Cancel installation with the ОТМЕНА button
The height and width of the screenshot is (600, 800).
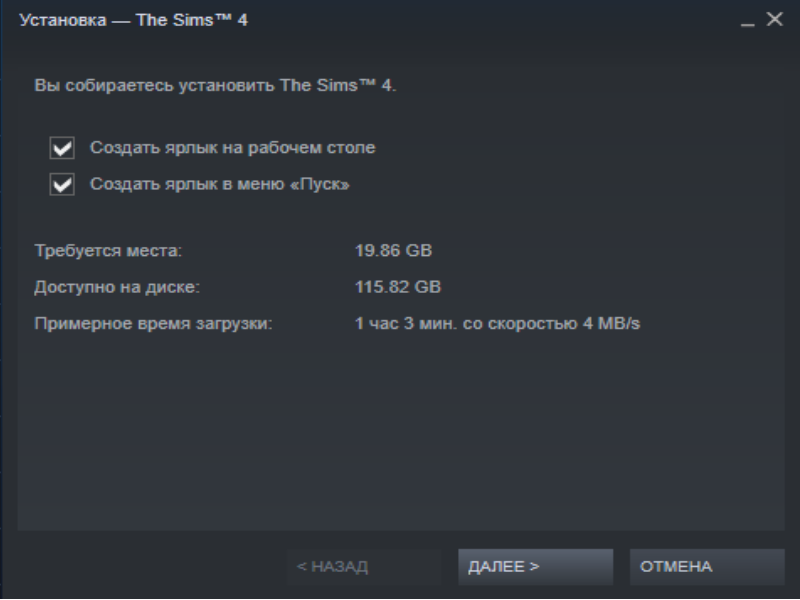pyautogui.click(x=707, y=567)
